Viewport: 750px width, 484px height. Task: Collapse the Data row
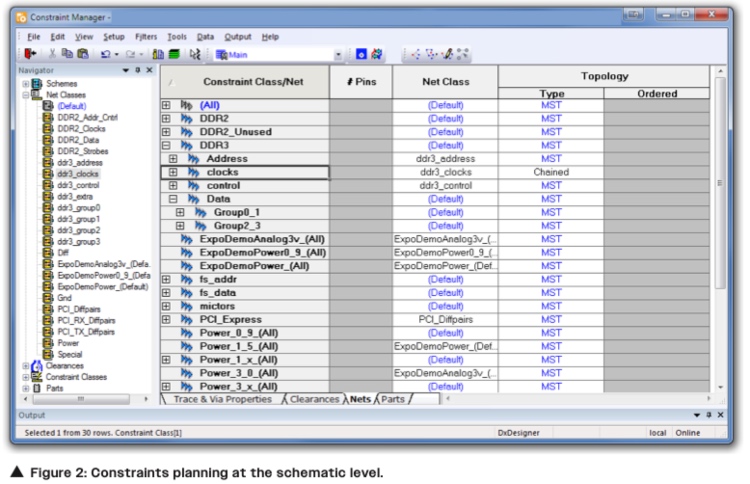[173, 199]
